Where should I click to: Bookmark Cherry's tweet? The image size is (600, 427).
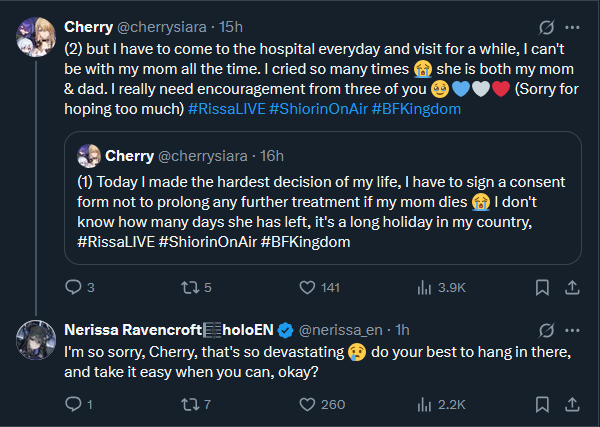click(x=541, y=287)
